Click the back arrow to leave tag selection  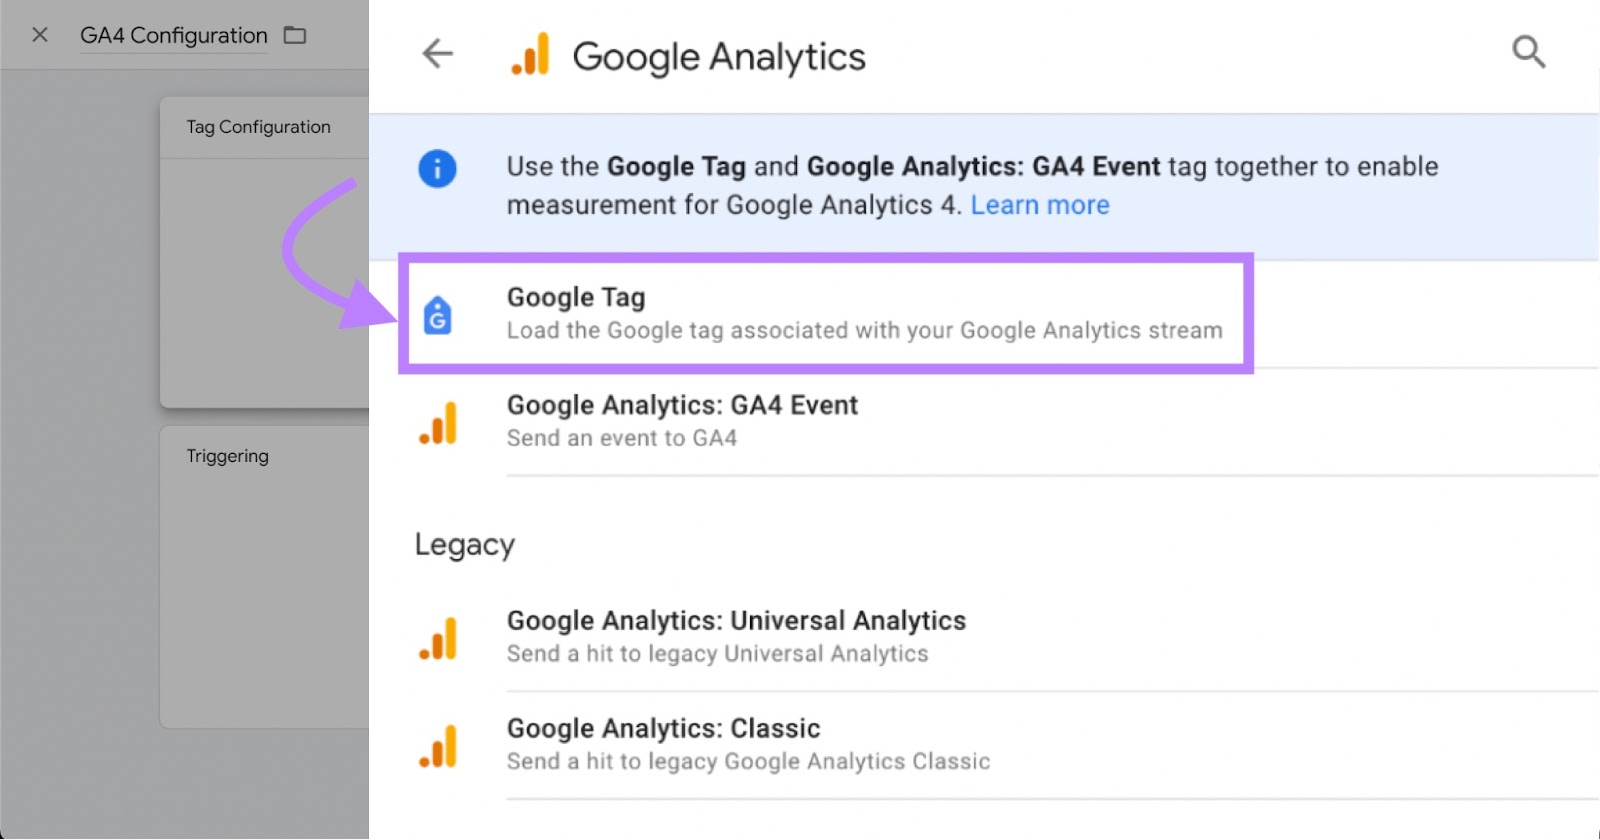click(x=437, y=54)
